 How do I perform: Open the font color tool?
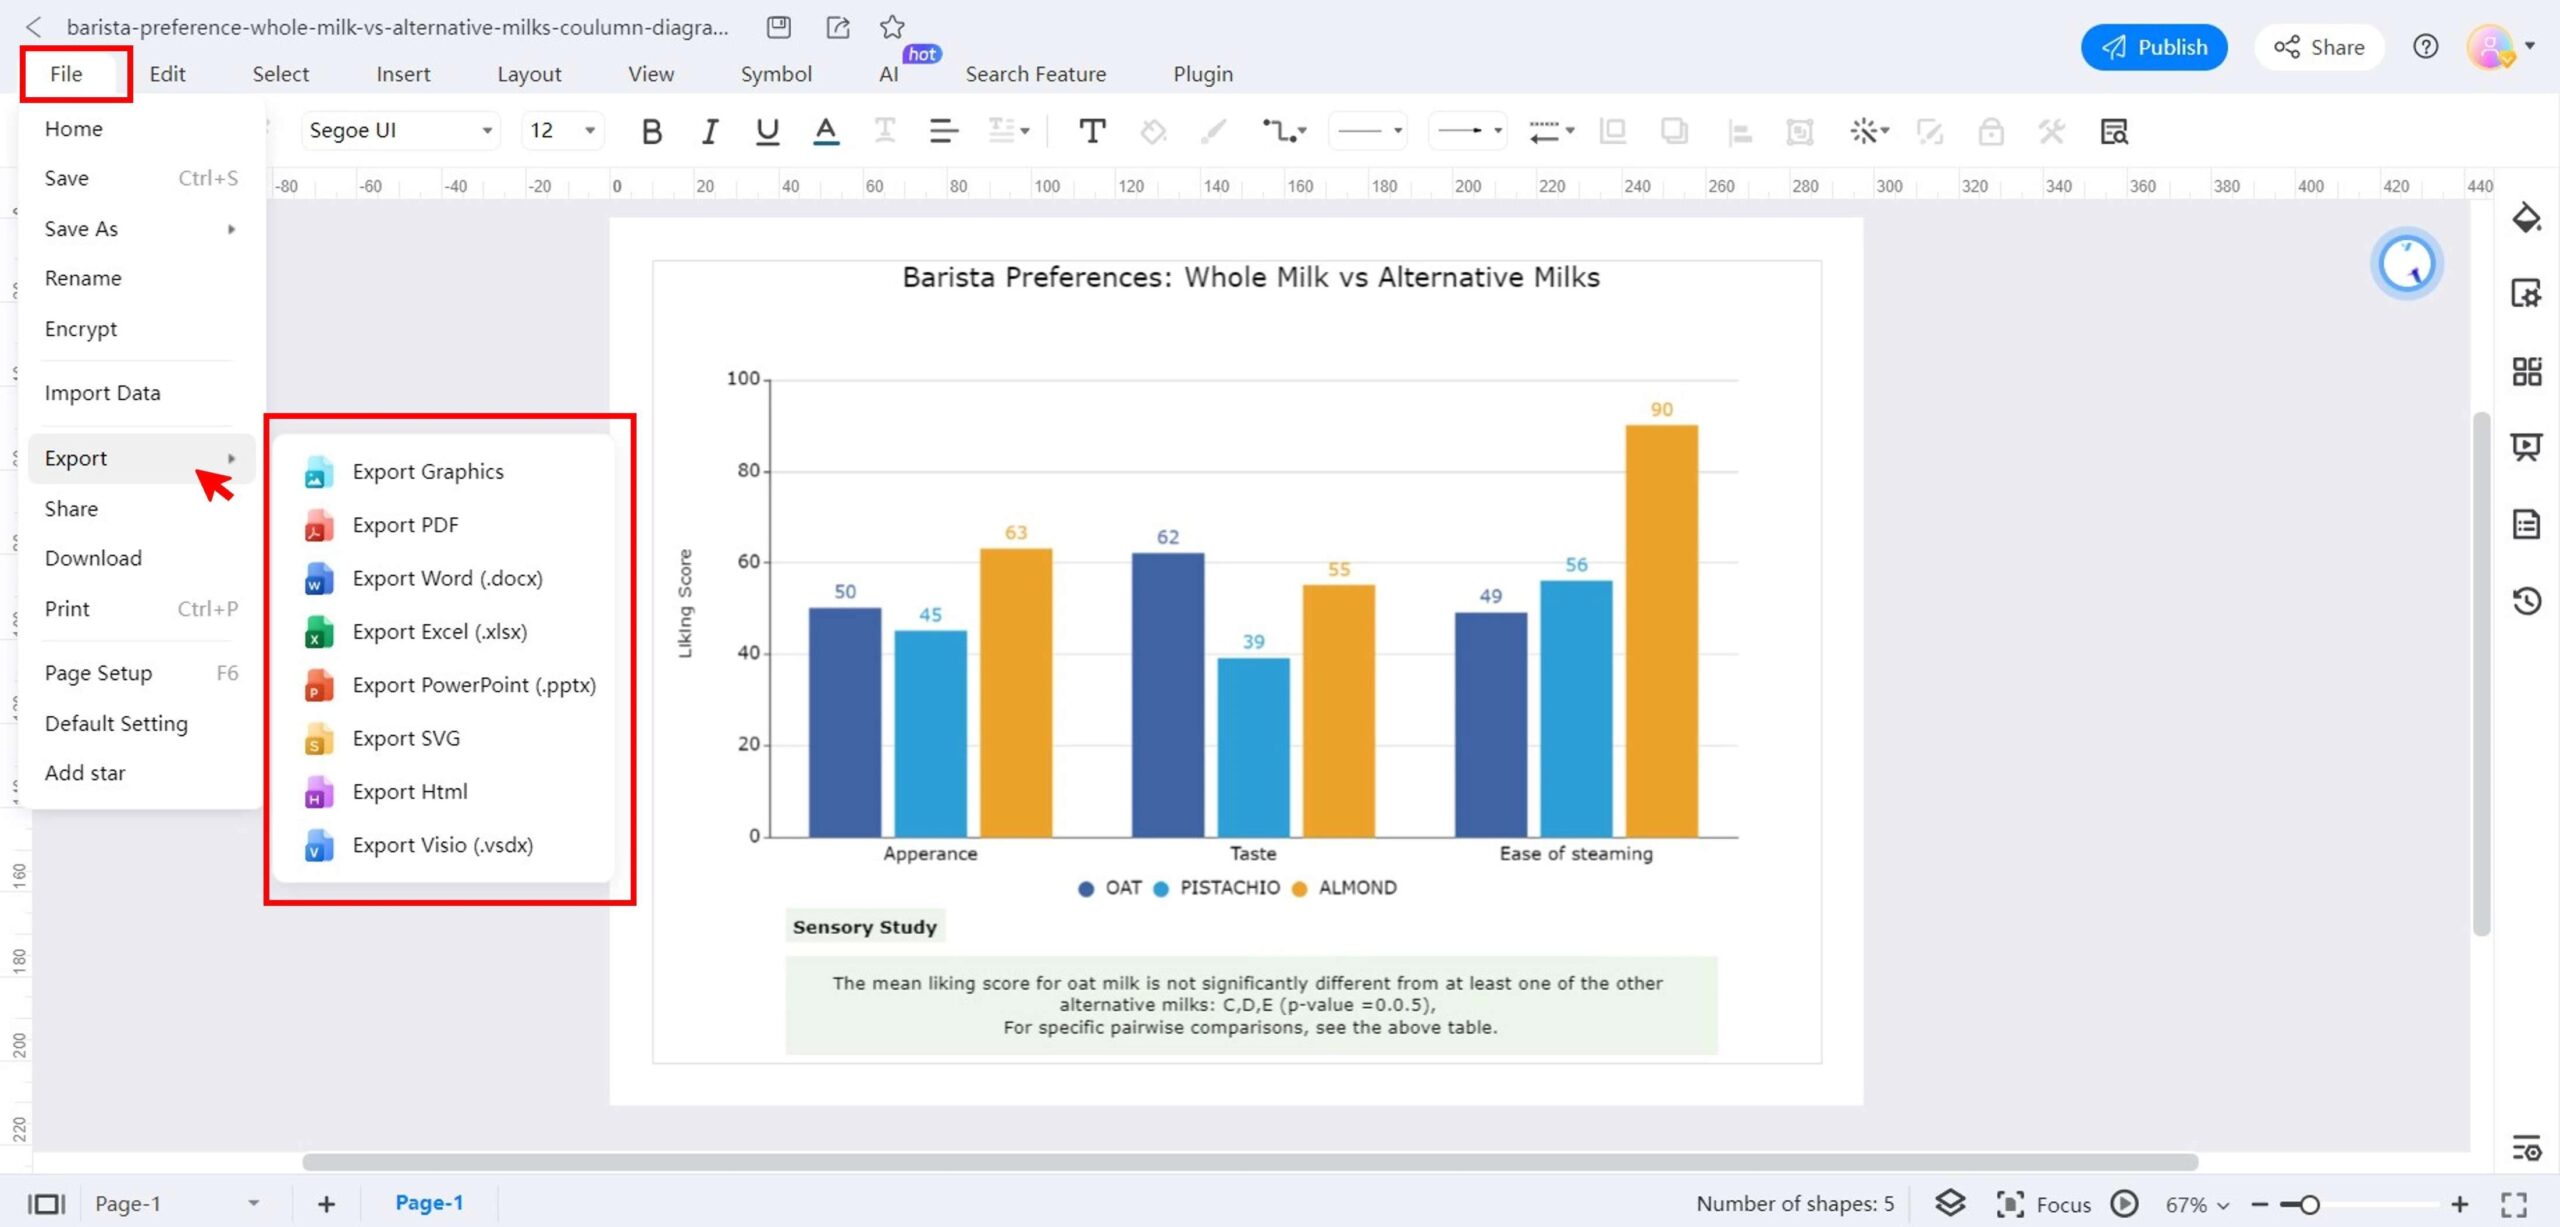tap(824, 130)
